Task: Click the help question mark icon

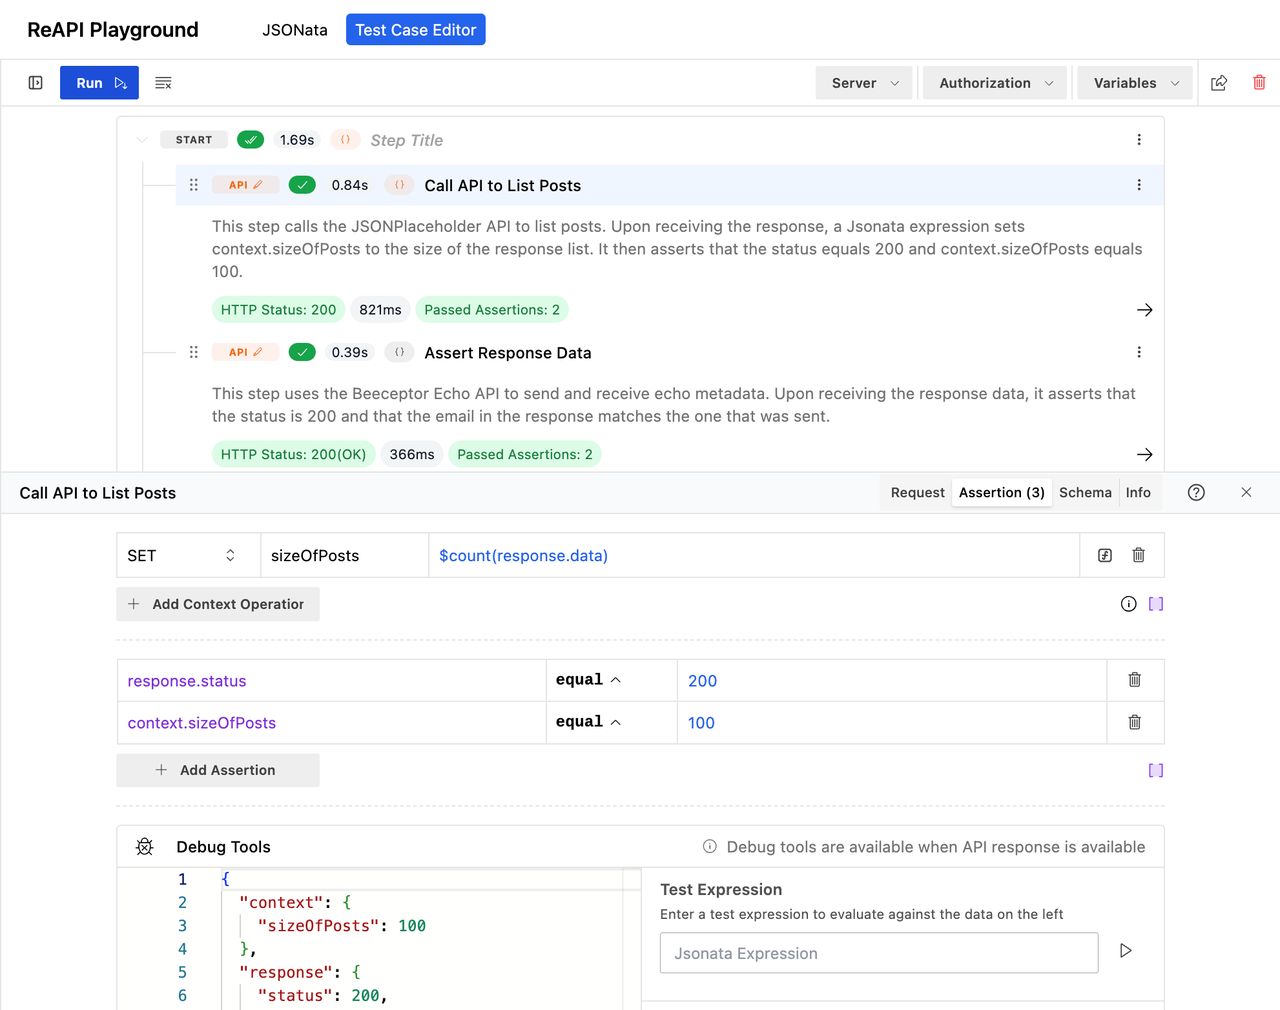Action: 1196,493
